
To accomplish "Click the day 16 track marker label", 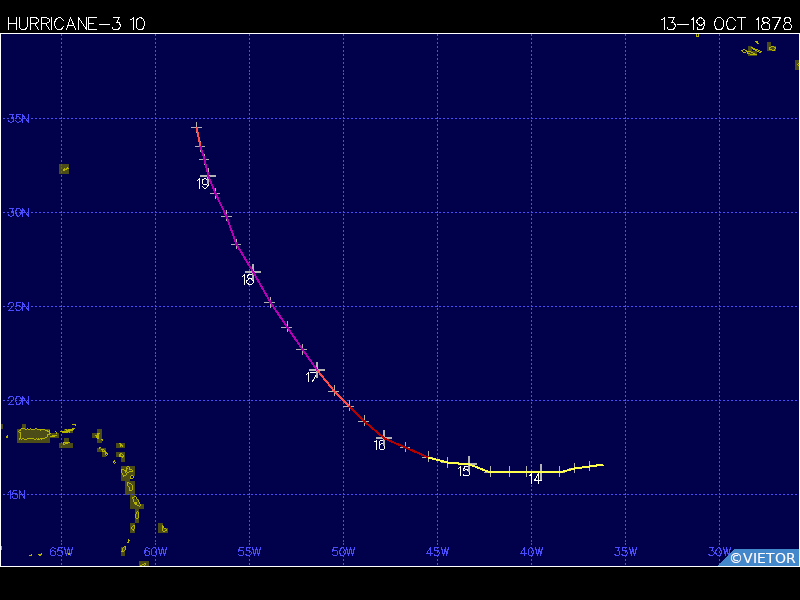I will tap(379, 445).
